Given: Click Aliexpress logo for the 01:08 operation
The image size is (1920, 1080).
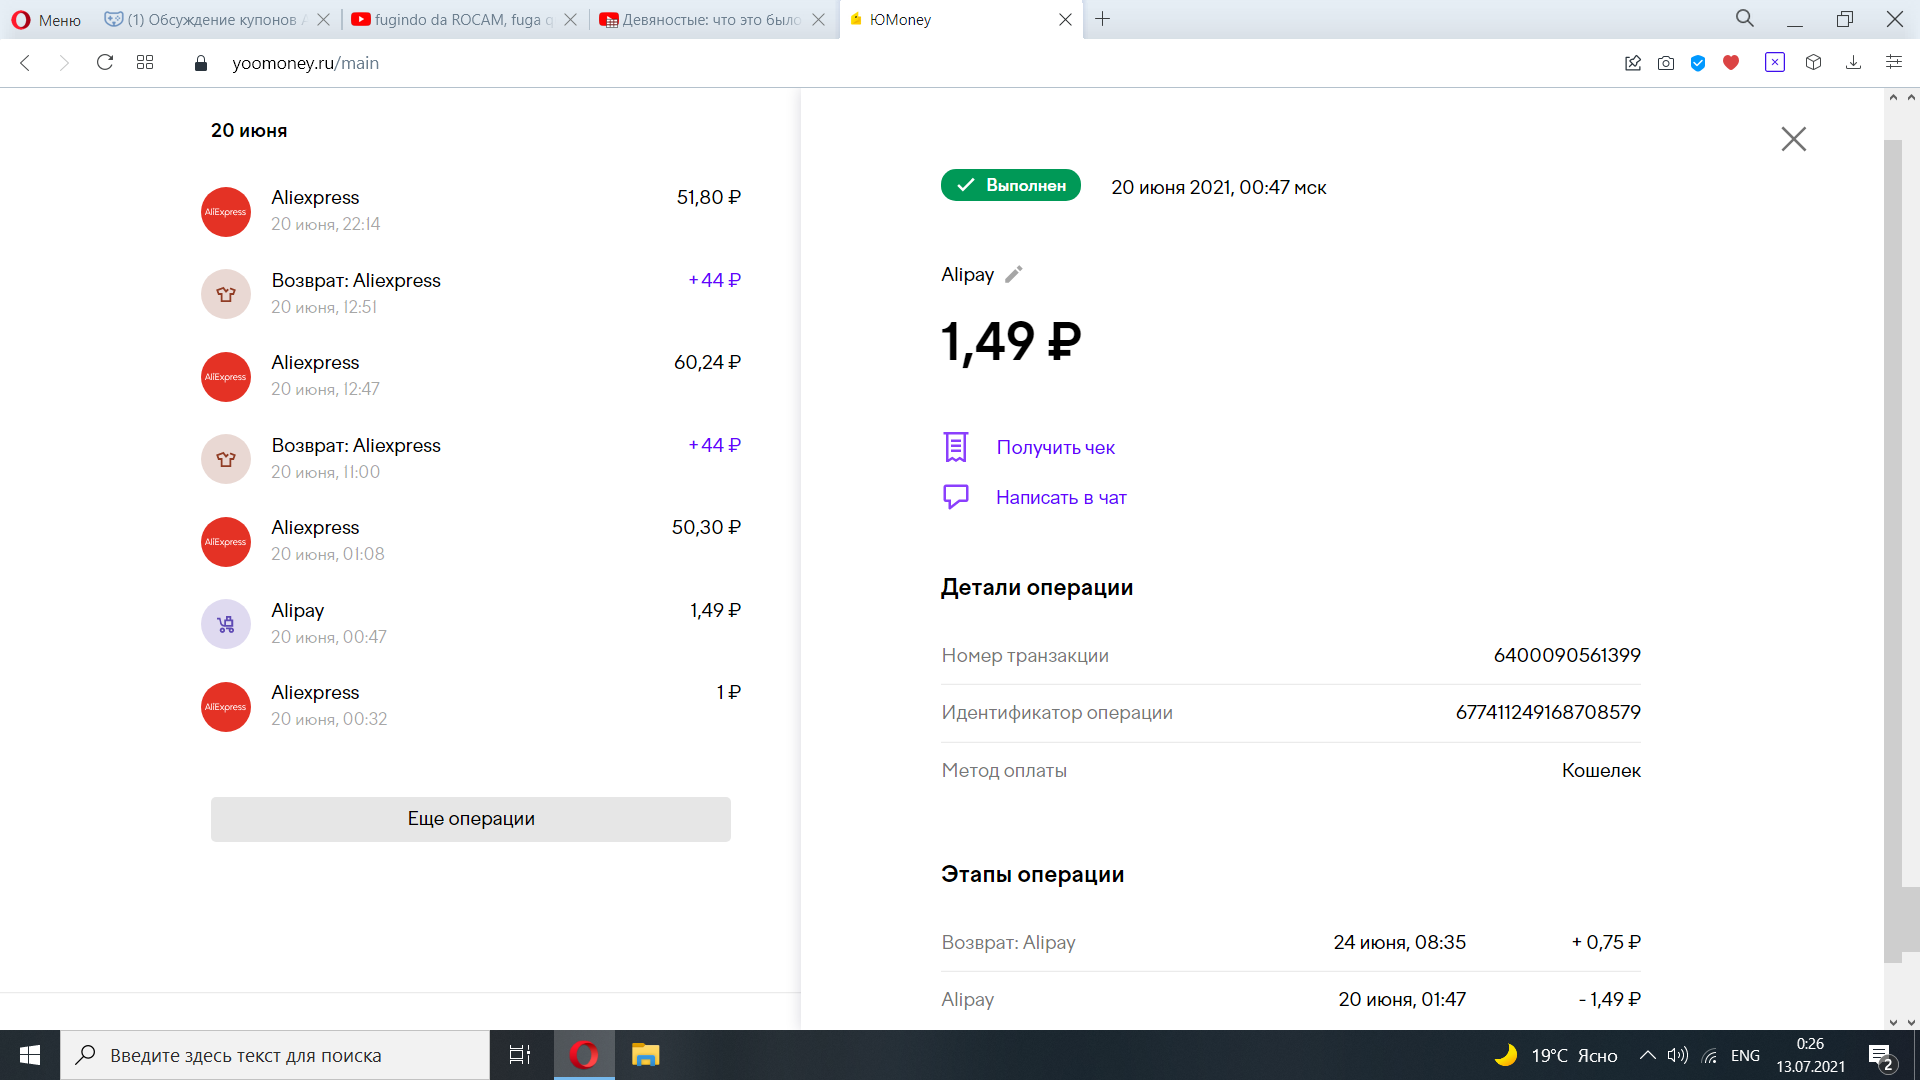Looking at the screenshot, I should pyautogui.click(x=226, y=542).
